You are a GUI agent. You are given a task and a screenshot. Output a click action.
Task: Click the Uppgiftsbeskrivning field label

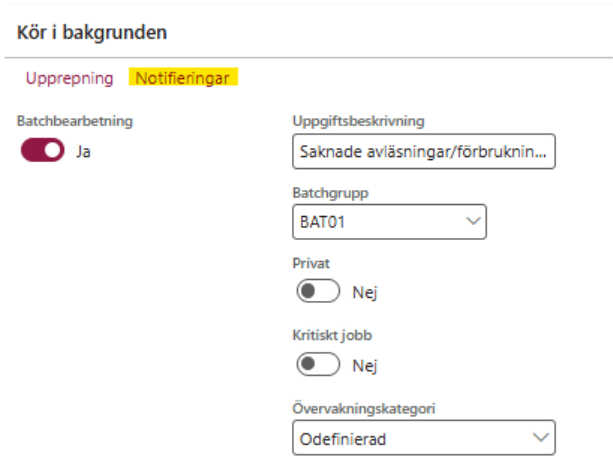[x=359, y=122]
